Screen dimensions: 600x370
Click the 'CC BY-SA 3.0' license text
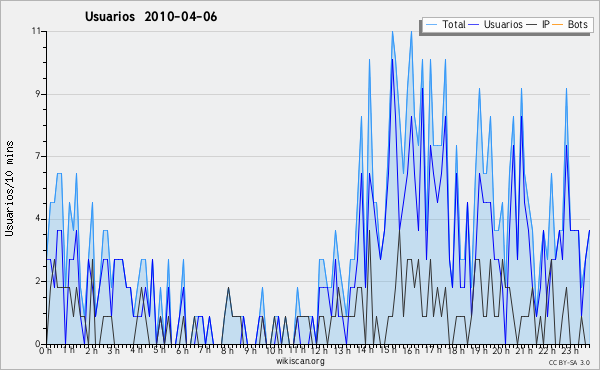(x=569, y=362)
